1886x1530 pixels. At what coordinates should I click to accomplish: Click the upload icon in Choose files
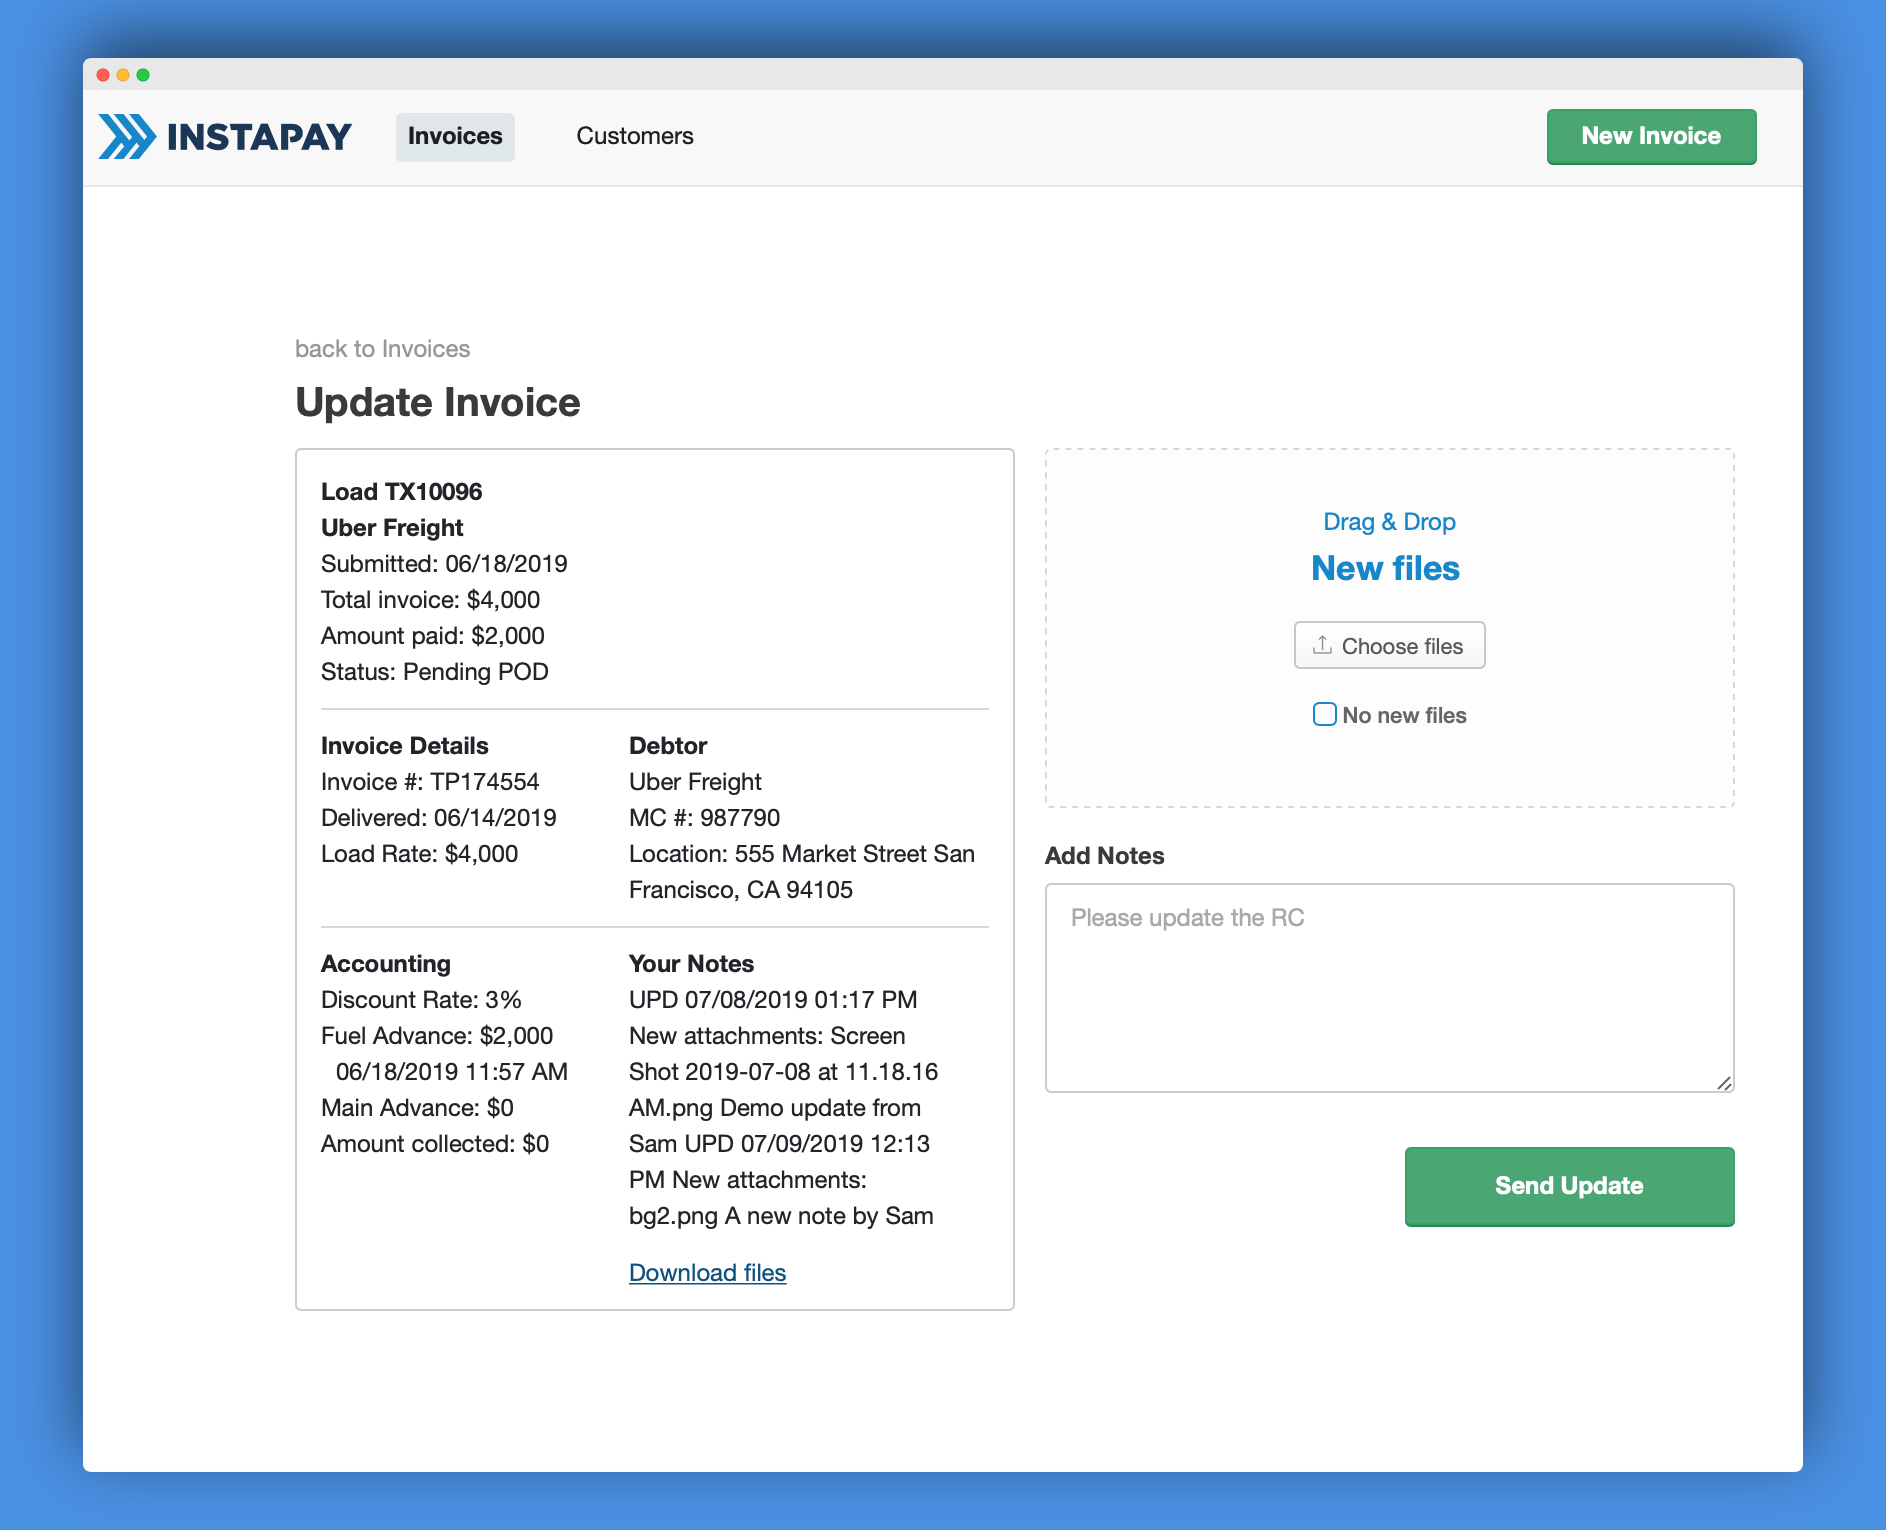coord(1322,645)
